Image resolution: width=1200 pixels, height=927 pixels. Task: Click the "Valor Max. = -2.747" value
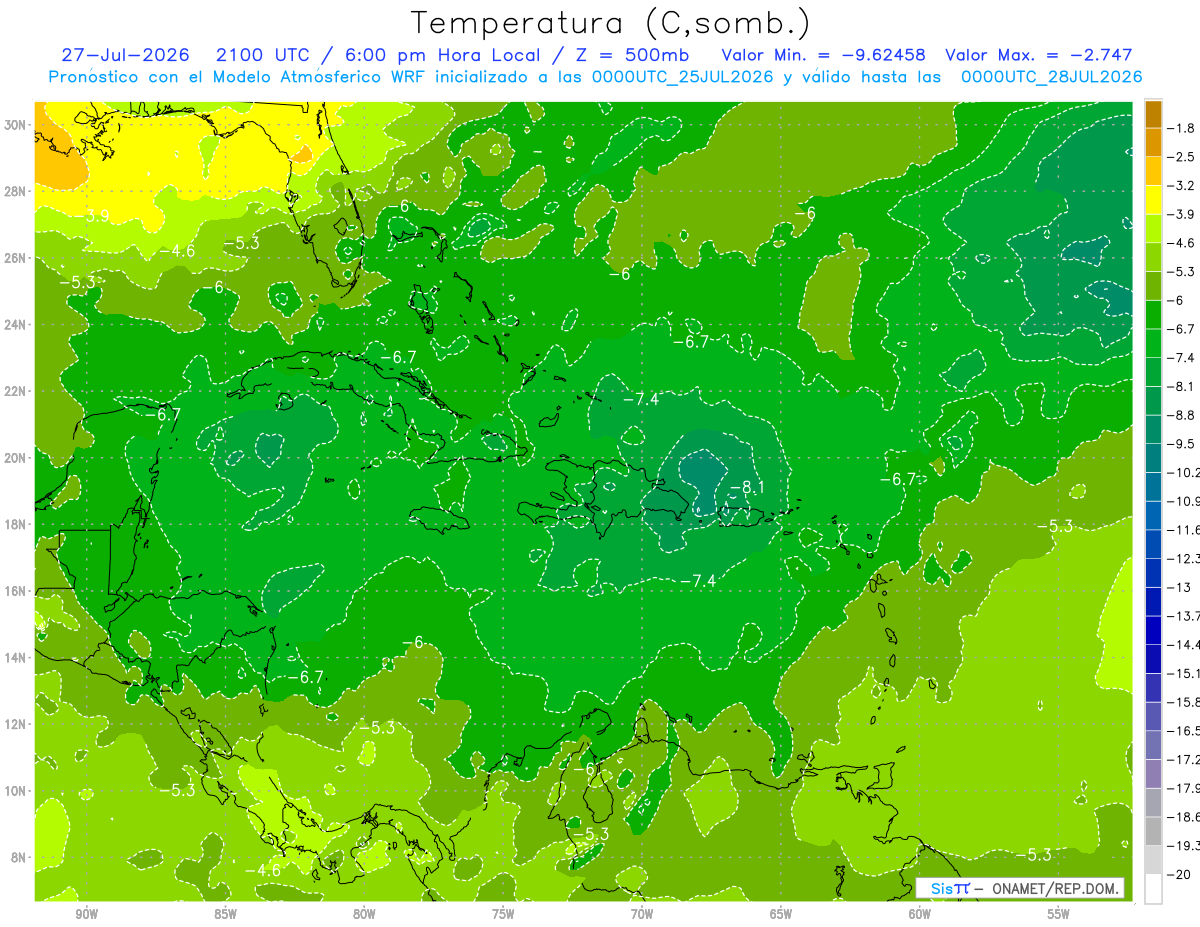click(x=1038, y=55)
